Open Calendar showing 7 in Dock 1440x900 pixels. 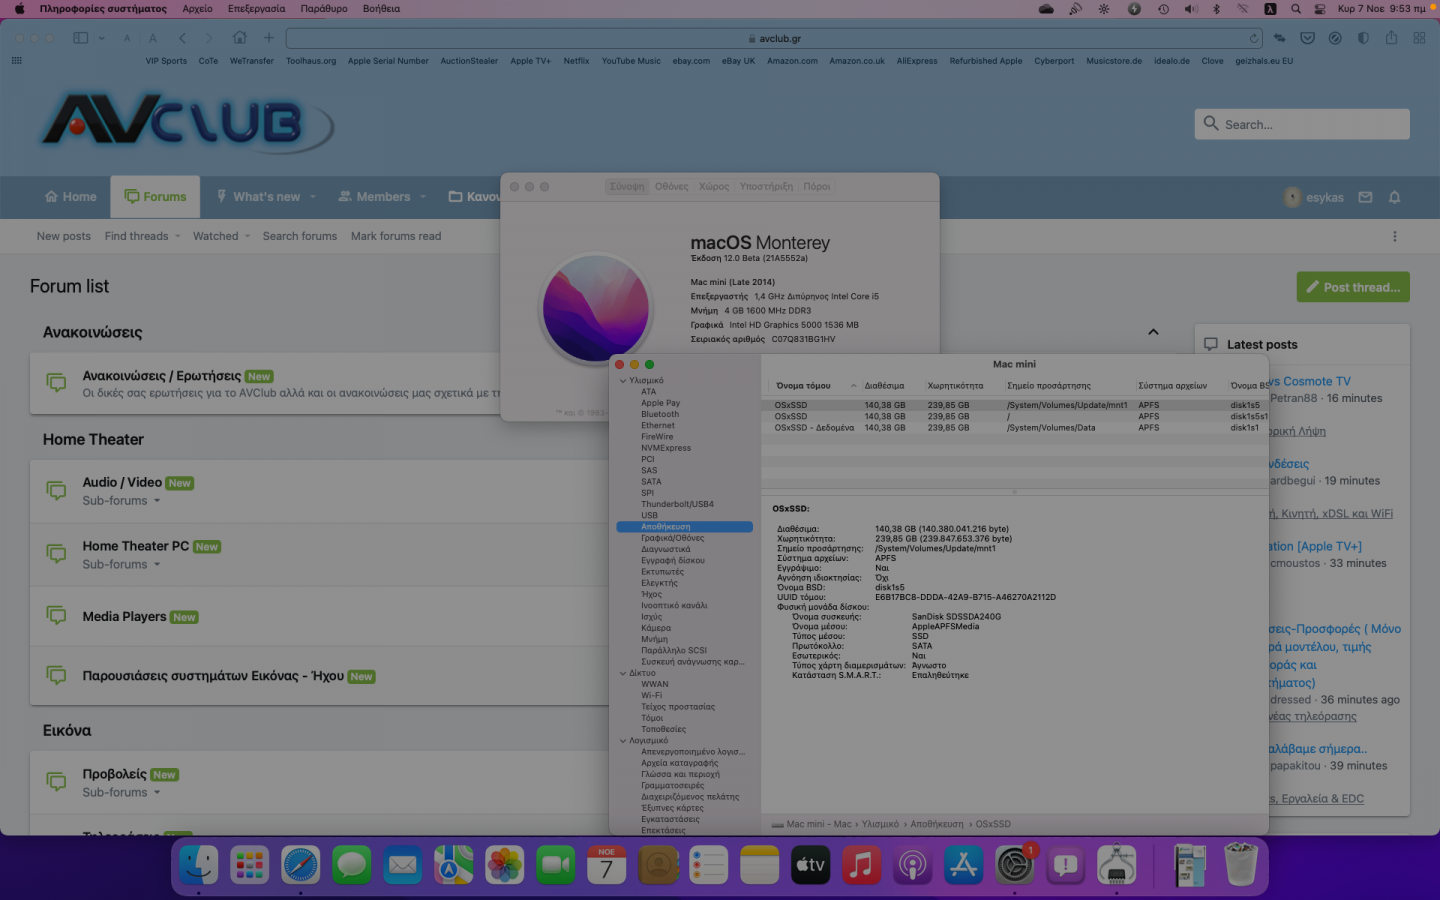click(606, 864)
